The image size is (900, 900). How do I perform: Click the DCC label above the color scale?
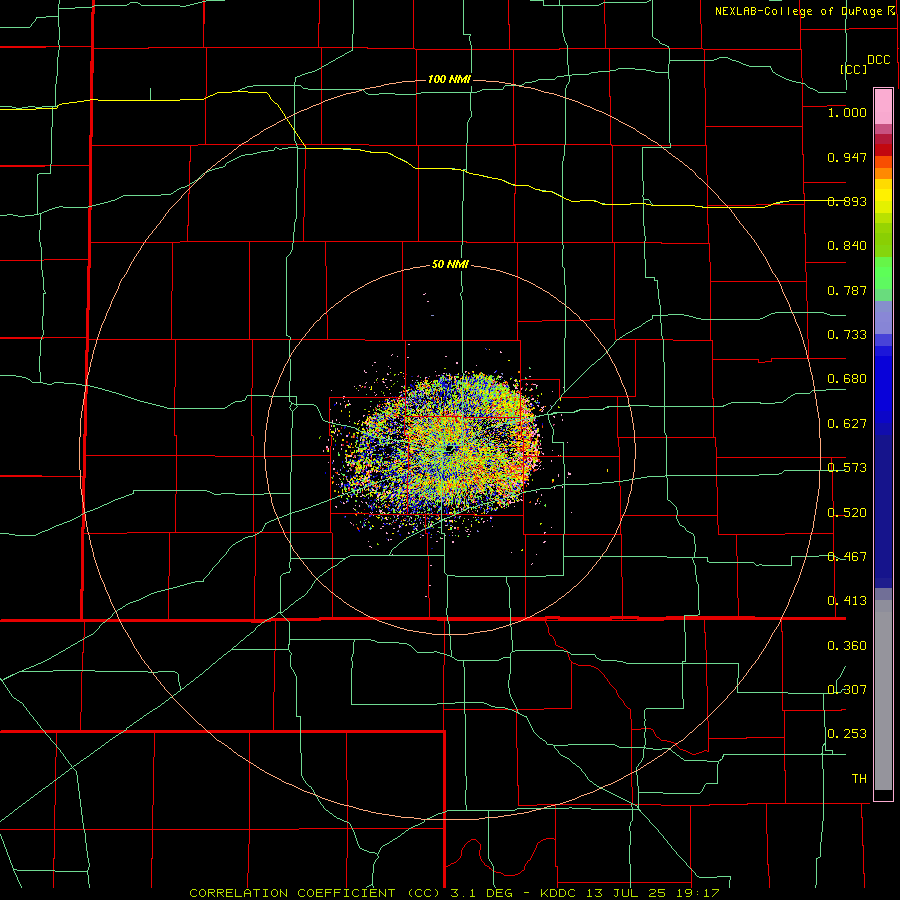point(879,60)
